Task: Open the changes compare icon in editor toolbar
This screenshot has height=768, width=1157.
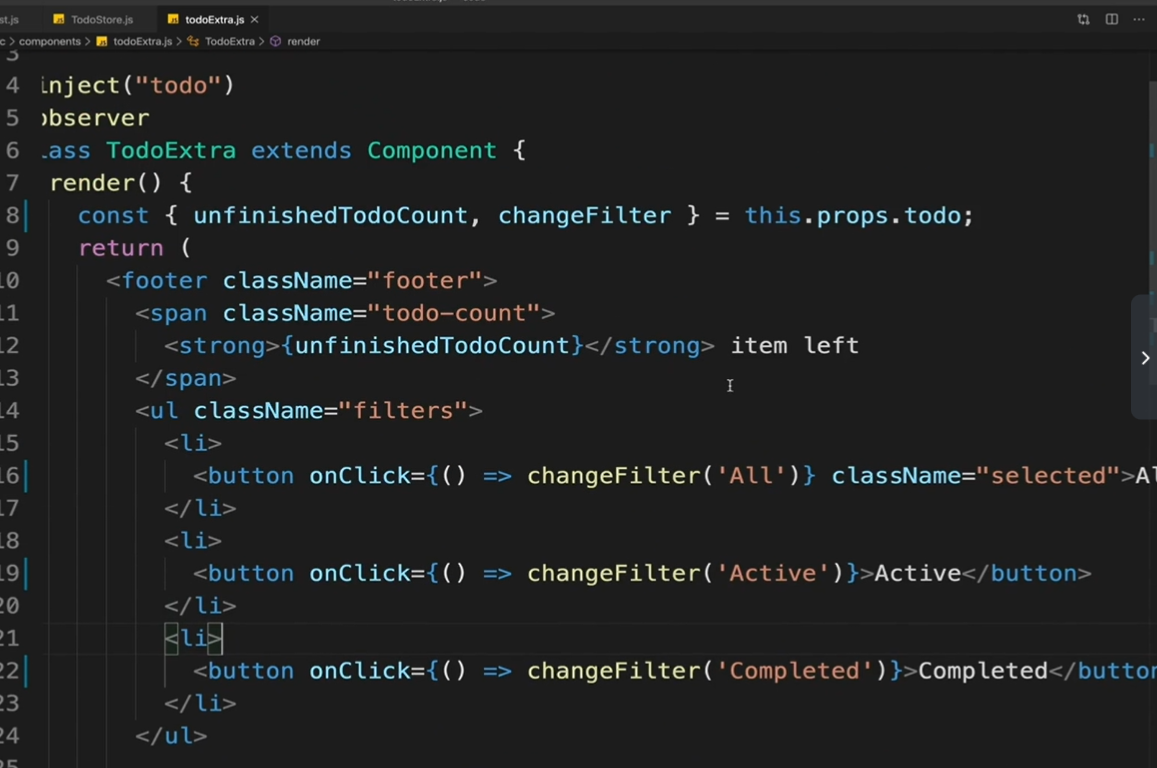Action: tap(1083, 19)
